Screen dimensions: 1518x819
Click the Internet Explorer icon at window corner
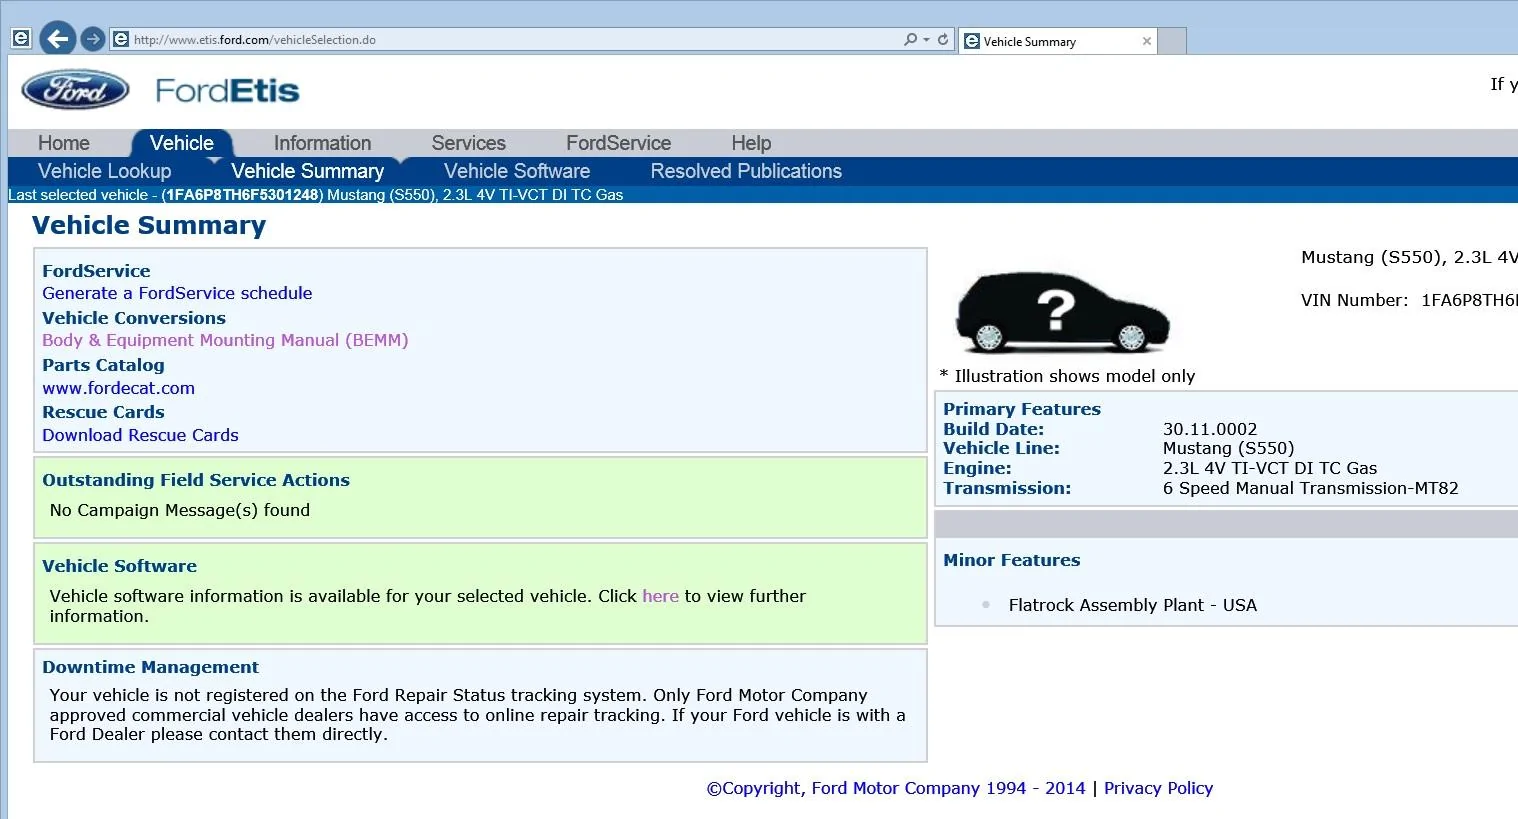pyautogui.click(x=20, y=39)
